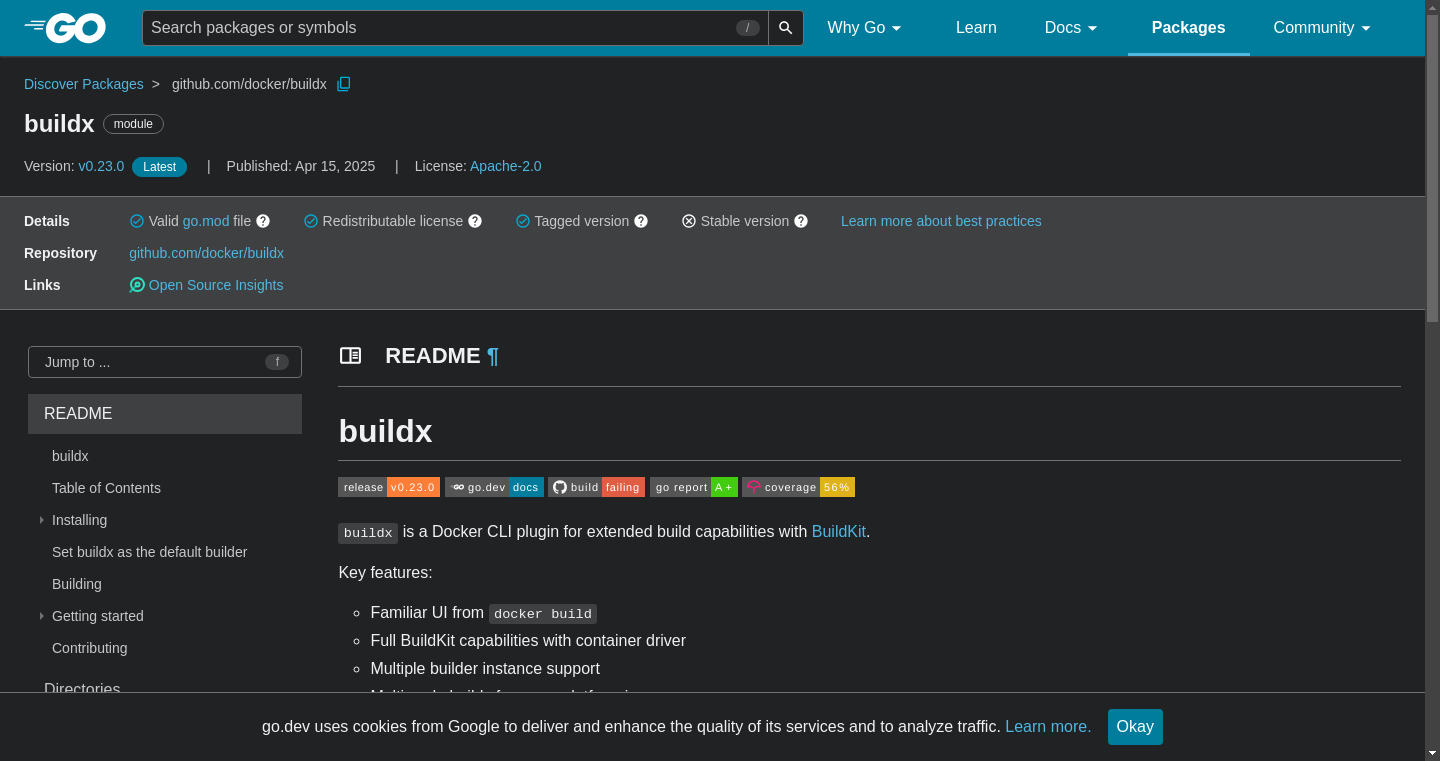The height and width of the screenshot is (761, 1440).
Task: Click the v0.23.0 version link
Action: [101, 166]
